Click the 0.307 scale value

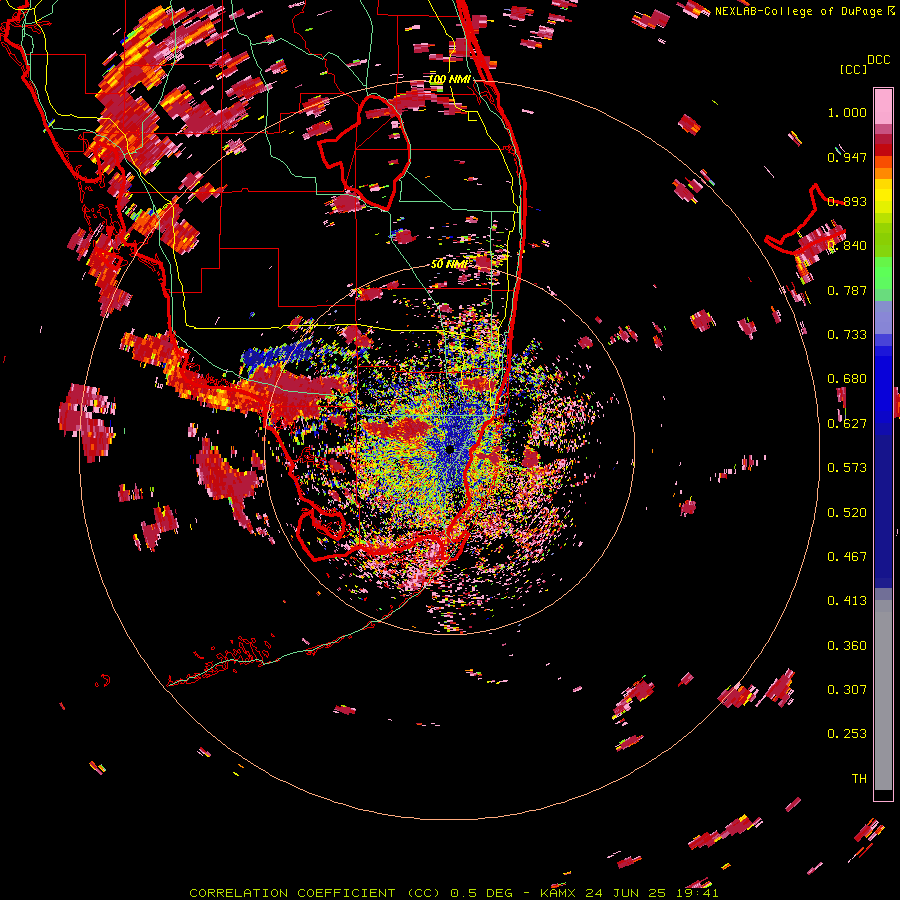[847, 690]
